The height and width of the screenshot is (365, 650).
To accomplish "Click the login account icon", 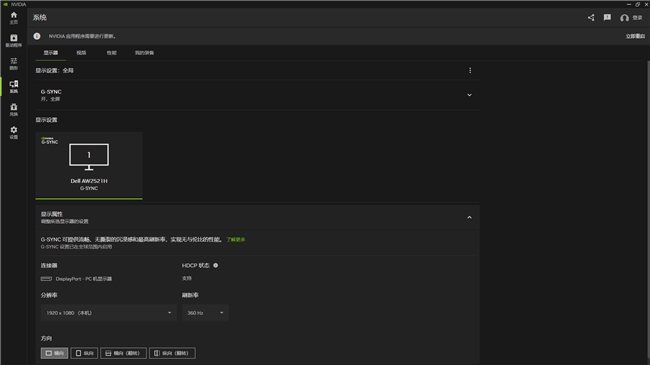I will coord(624,18).
